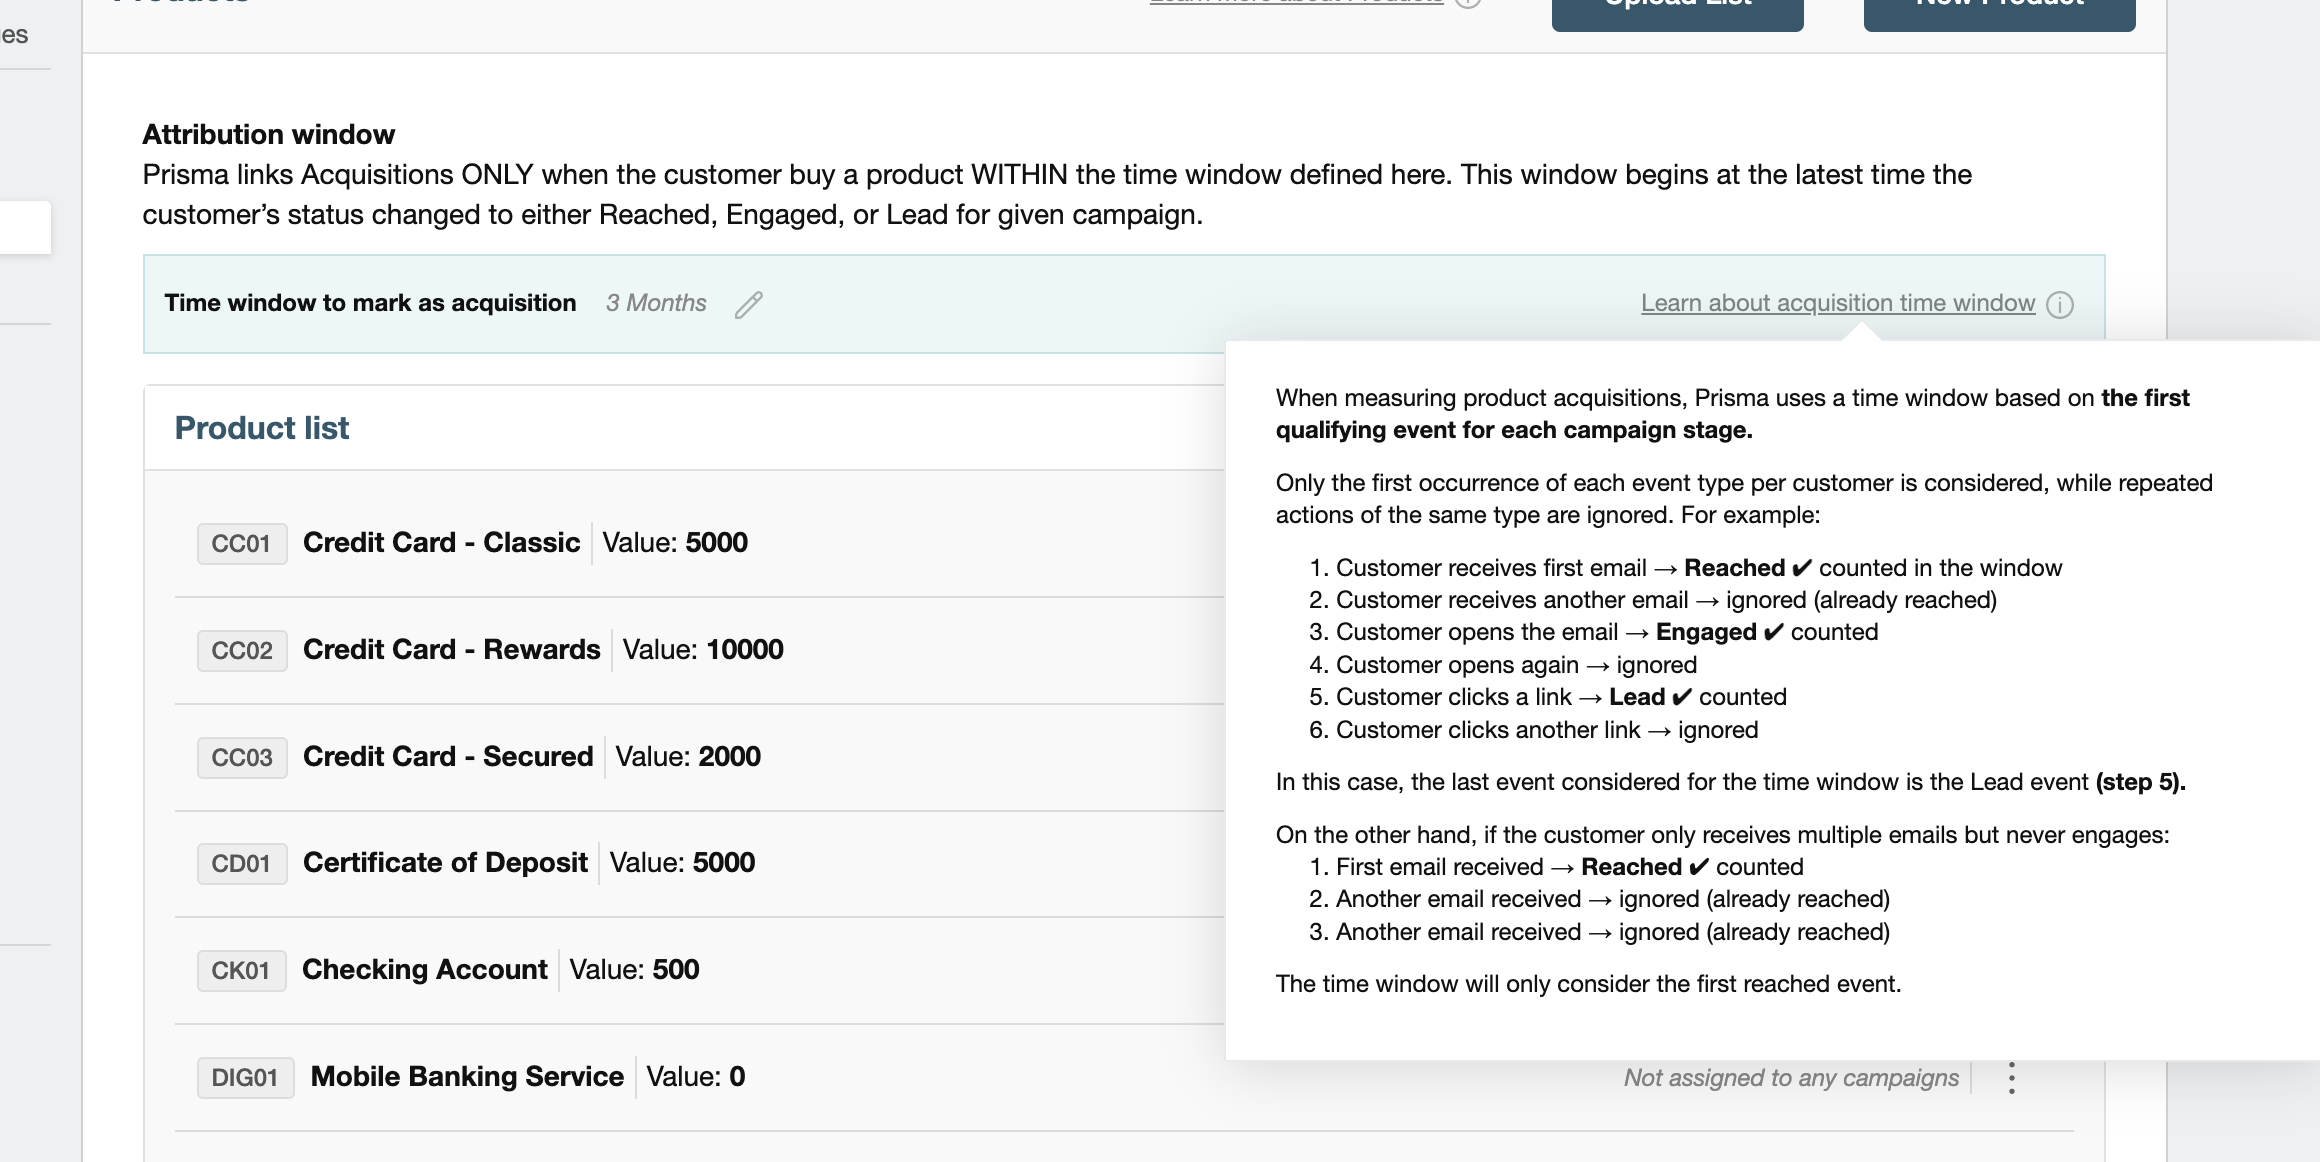Select the Credit Card - Secured product

click(x=448, y=757)
